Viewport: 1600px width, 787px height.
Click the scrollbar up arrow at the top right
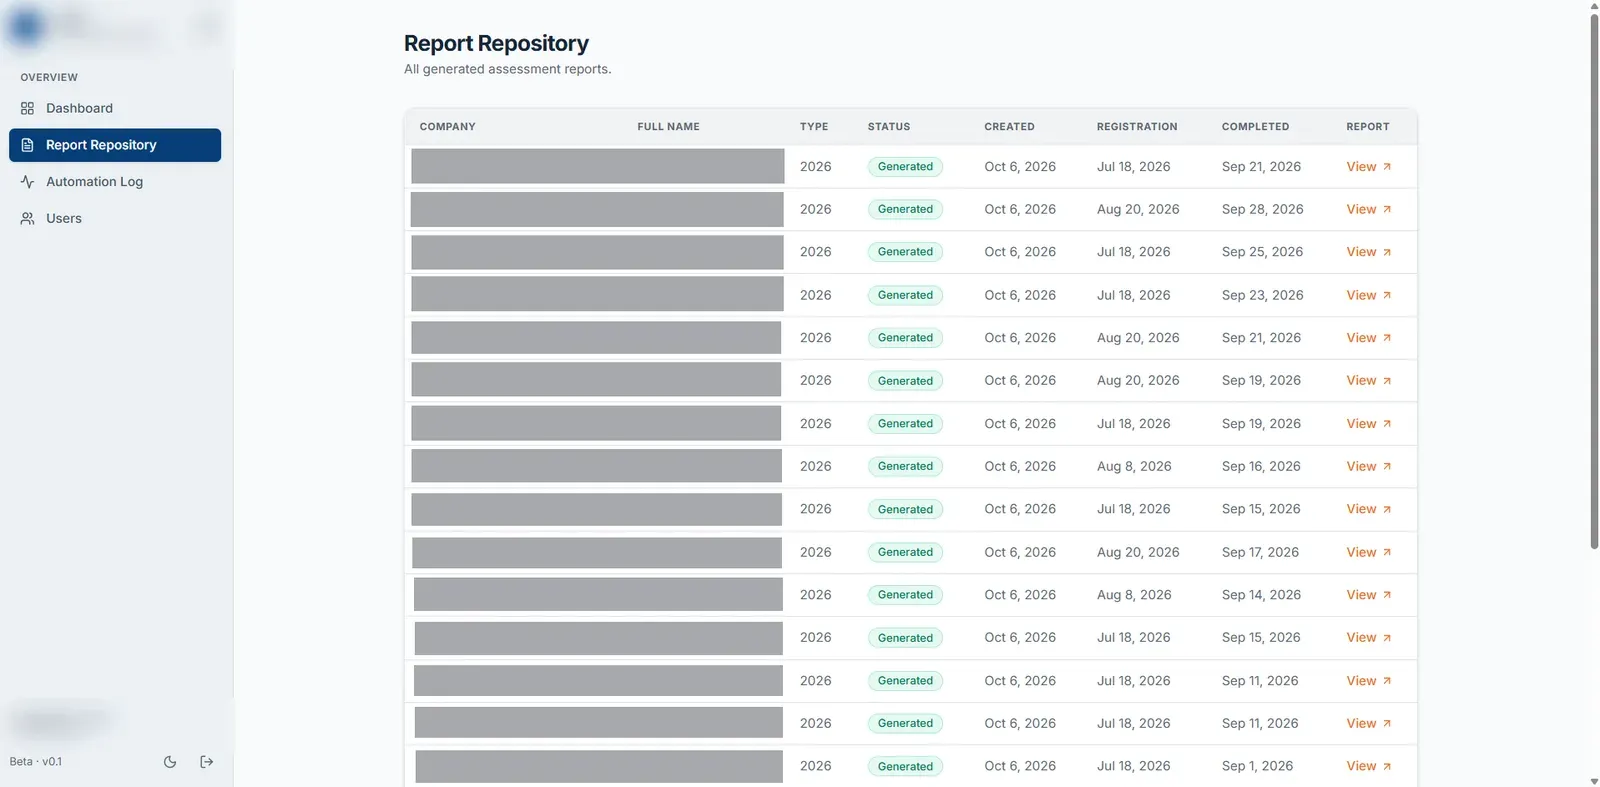[1594, 6]
